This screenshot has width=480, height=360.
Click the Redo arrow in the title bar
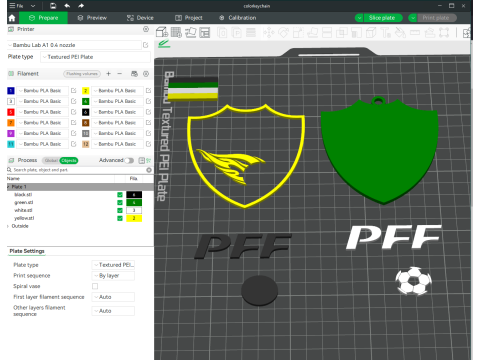(81, 6)
